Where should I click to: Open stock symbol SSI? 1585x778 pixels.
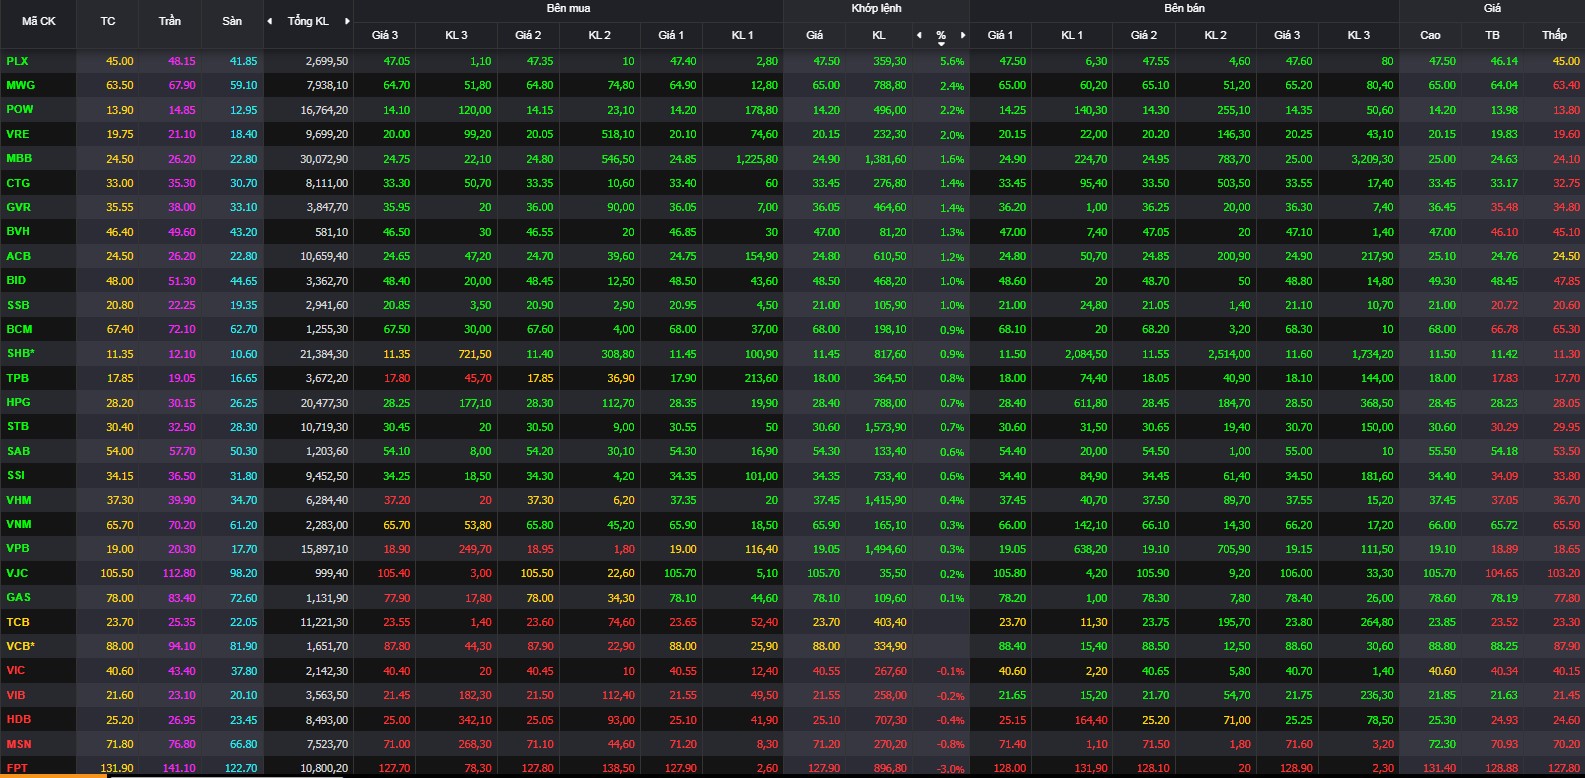click(x=16, y=475)
